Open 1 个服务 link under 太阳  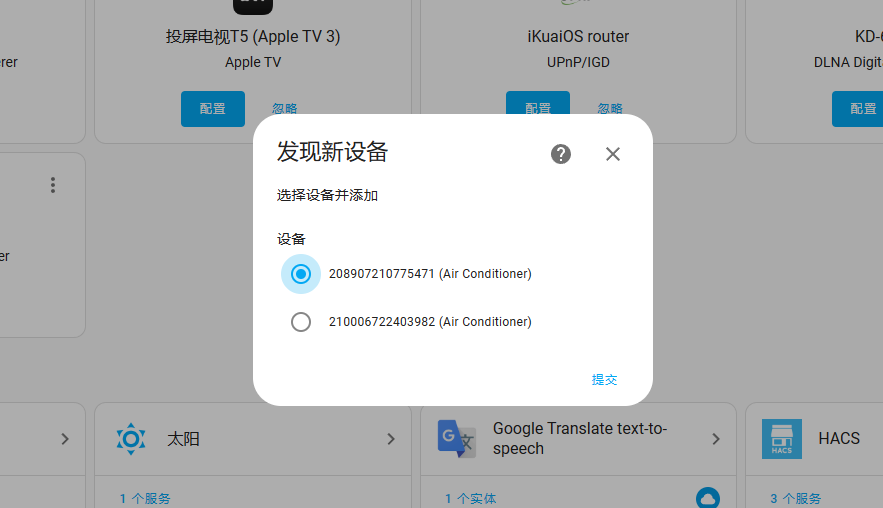point(145,498)
